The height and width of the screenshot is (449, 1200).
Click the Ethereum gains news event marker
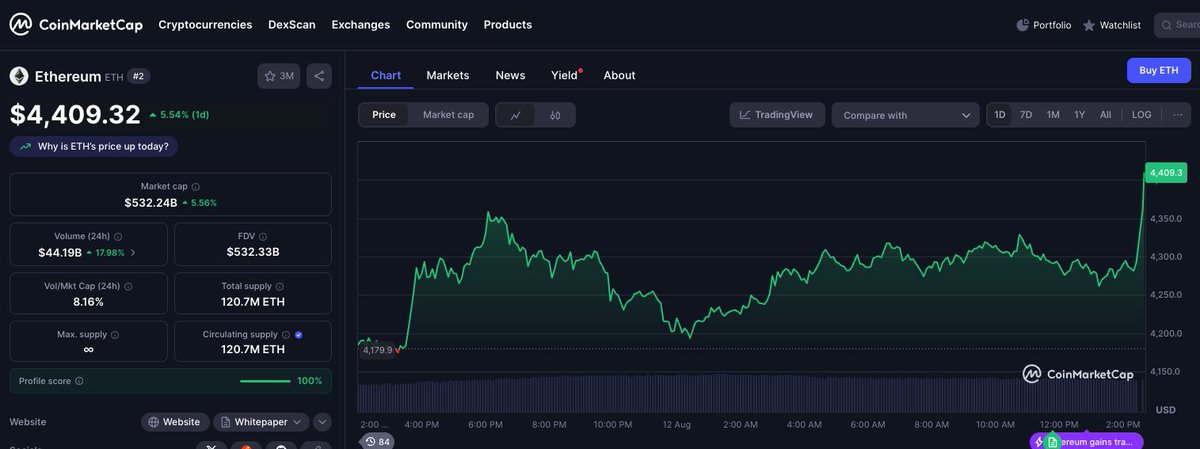1086,441
